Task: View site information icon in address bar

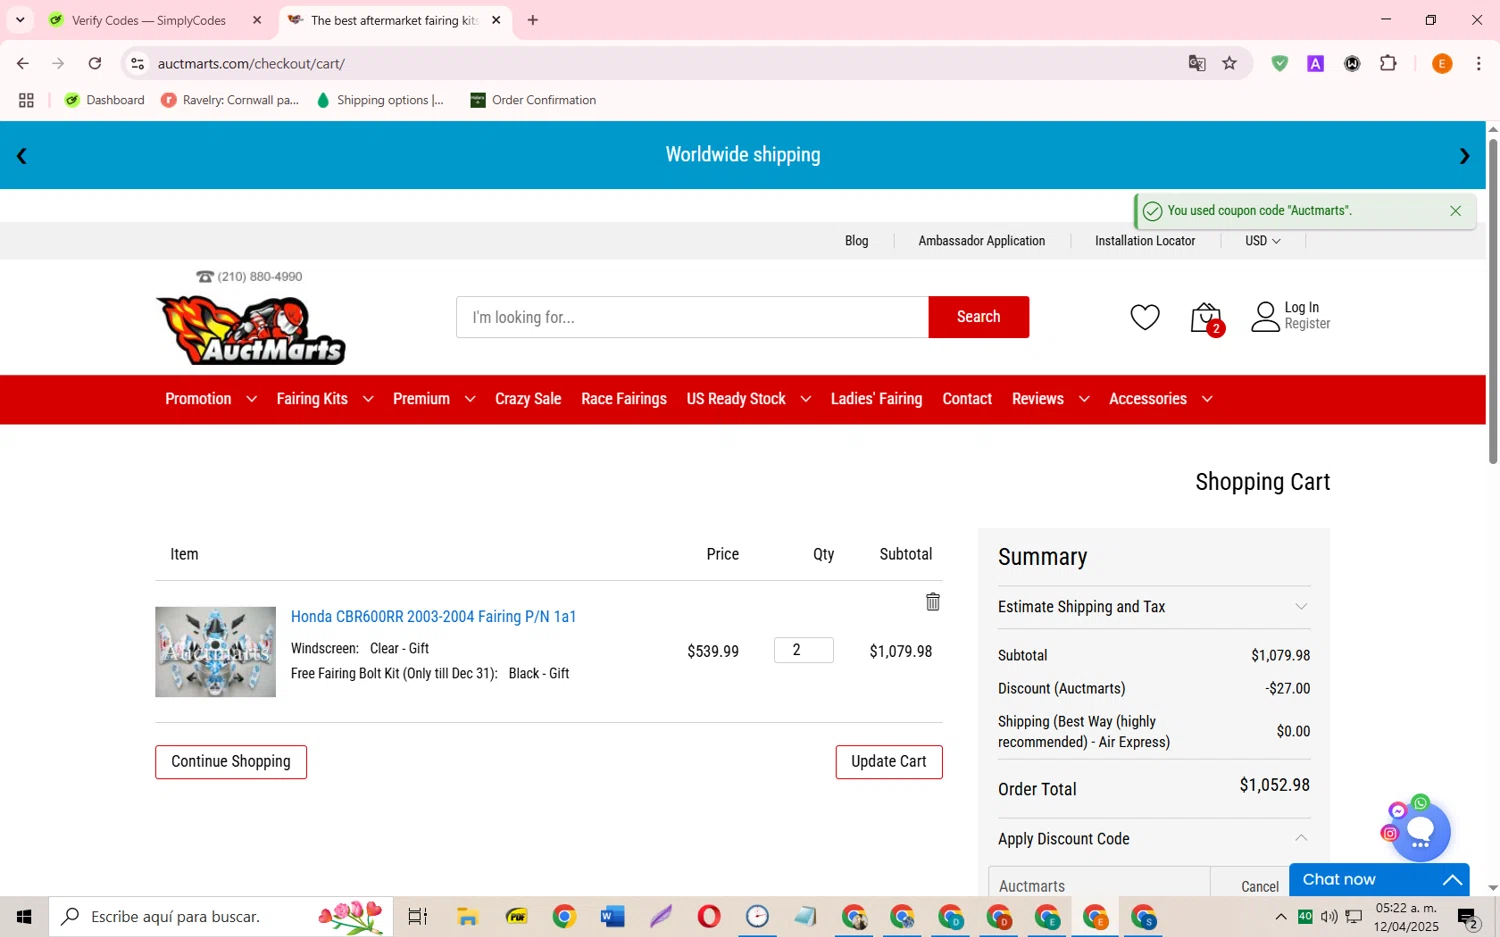Action: [x=138, y=64]
